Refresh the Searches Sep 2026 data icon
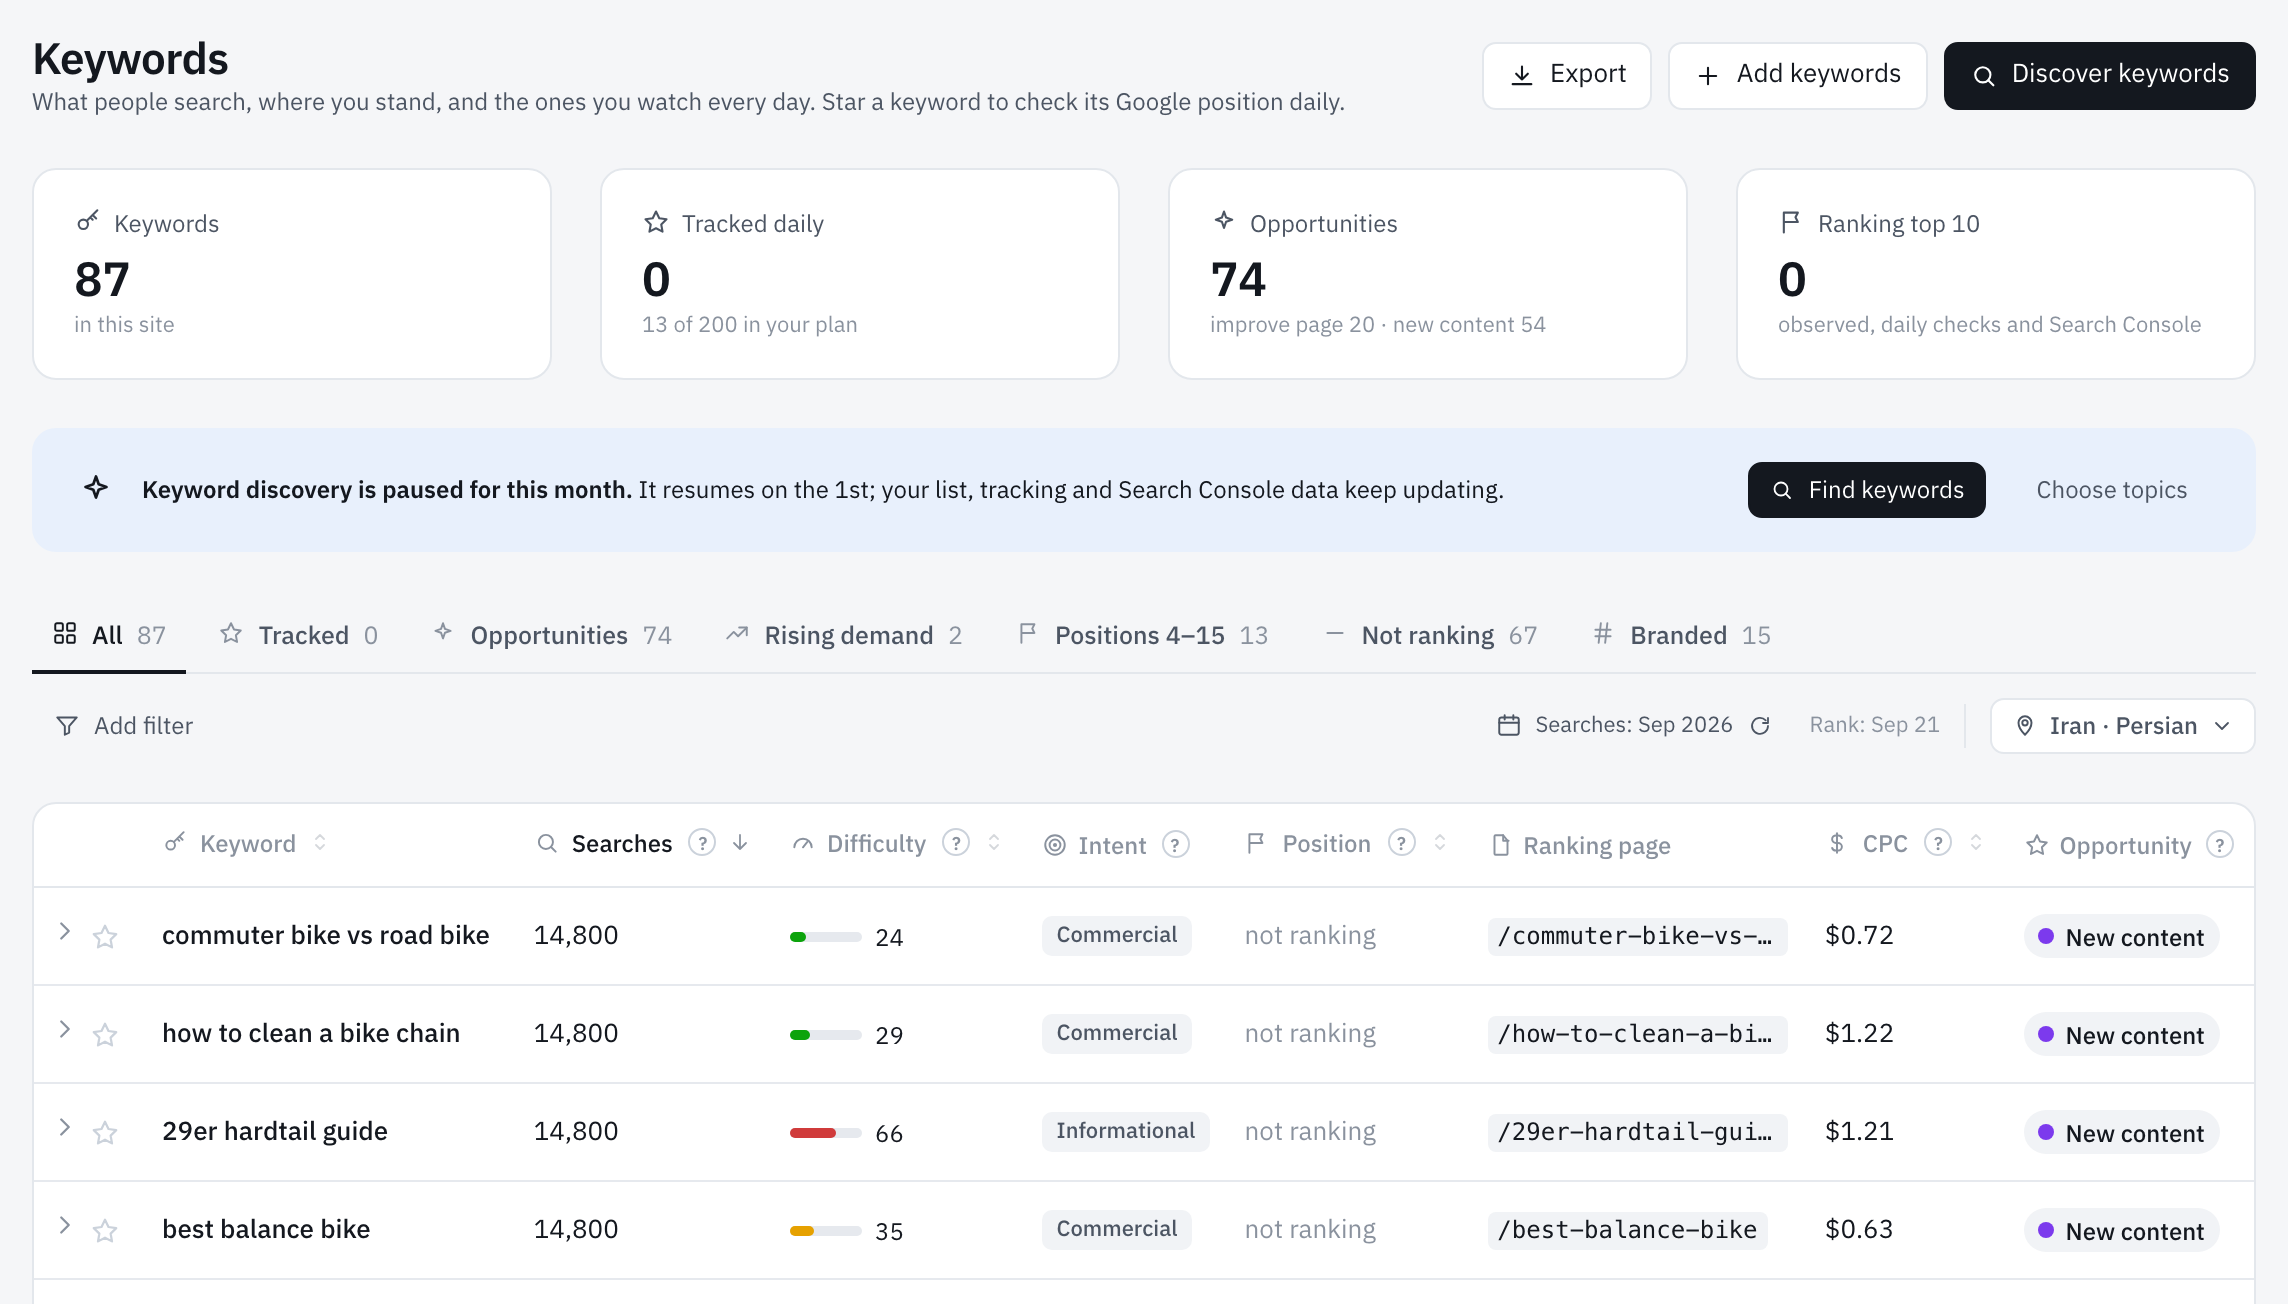2288x1304 pixels. [x=1760, y=726]
